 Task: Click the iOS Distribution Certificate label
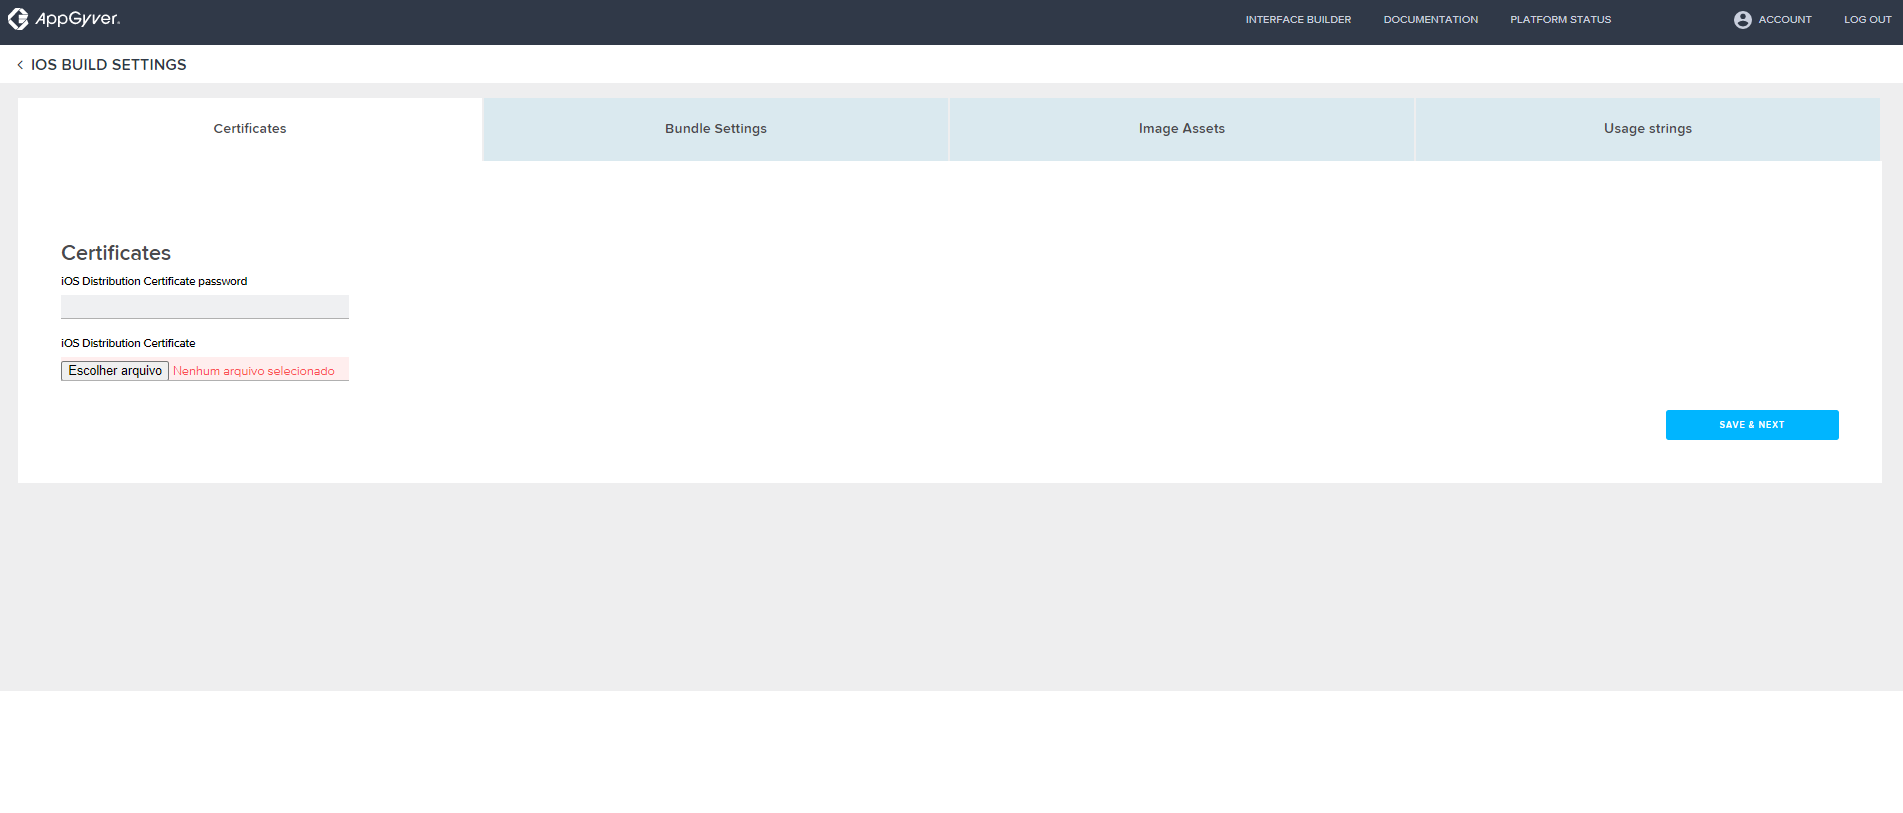pyautogui.click(x=128, y=343)
